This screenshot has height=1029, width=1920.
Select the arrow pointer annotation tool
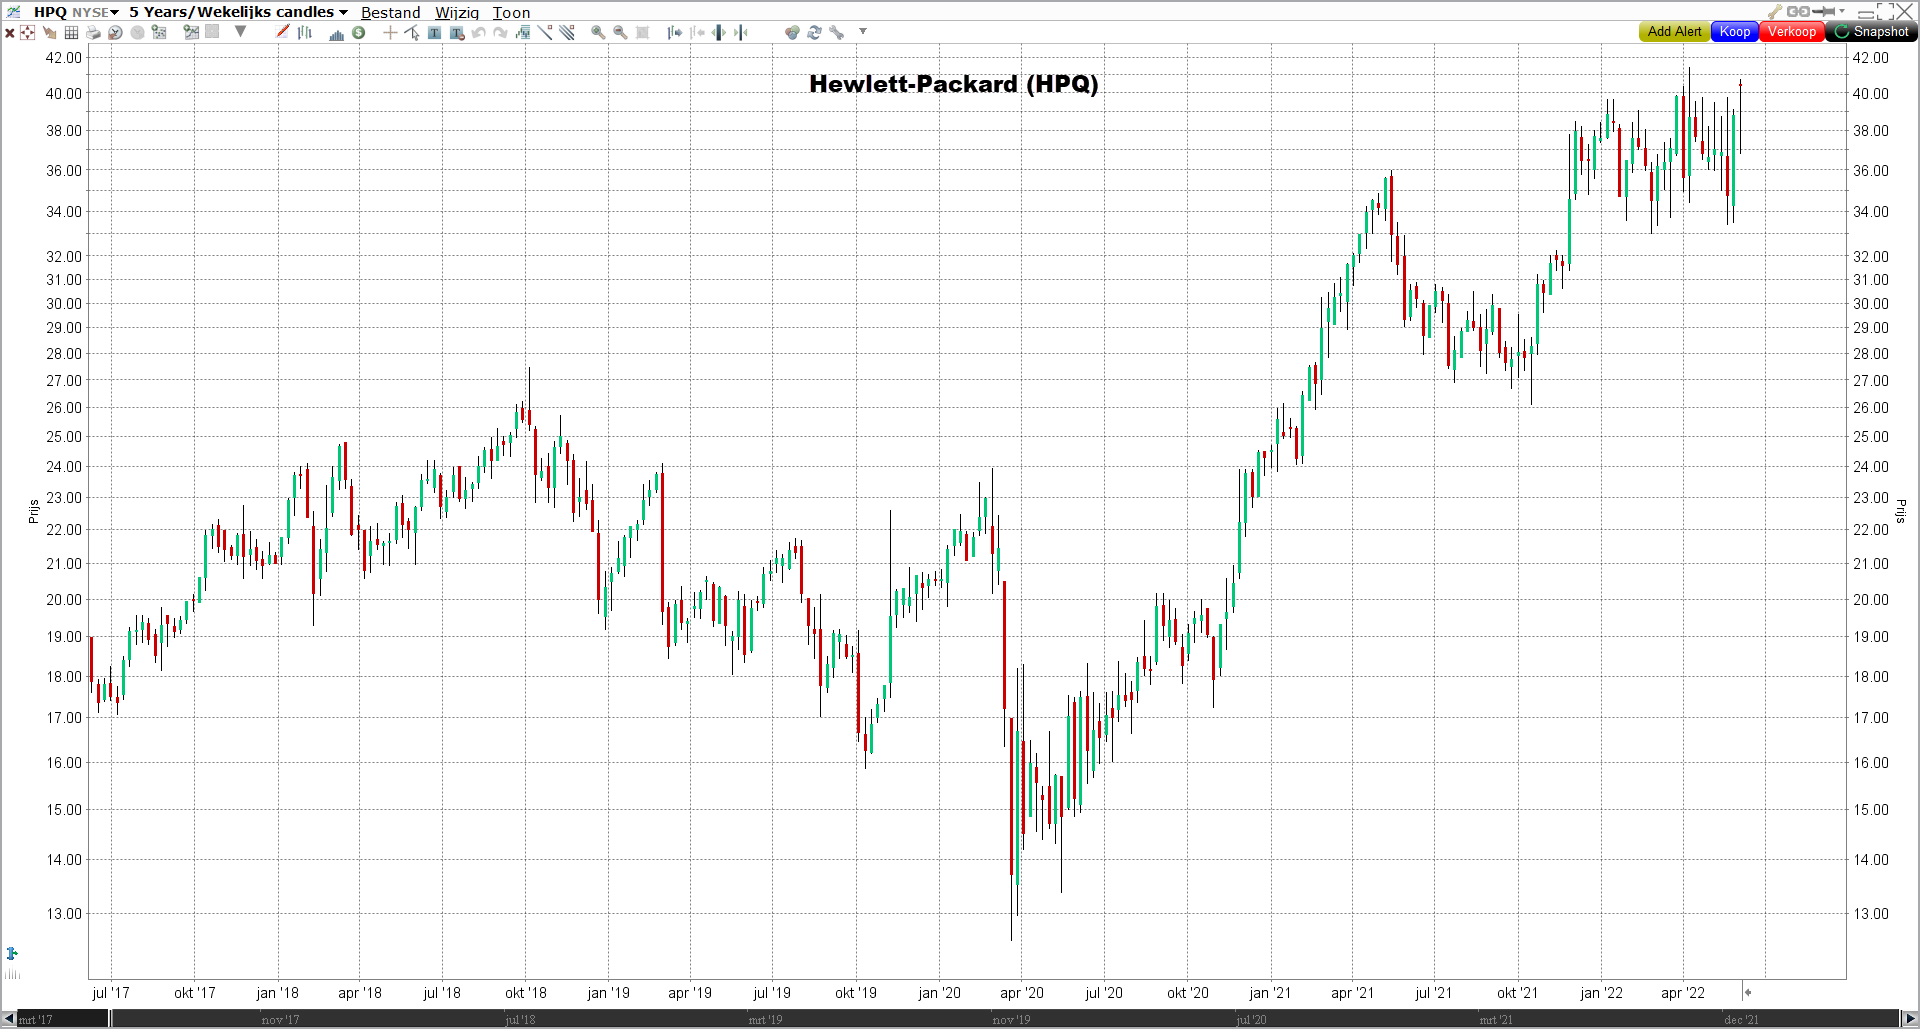tap(412, 32)
